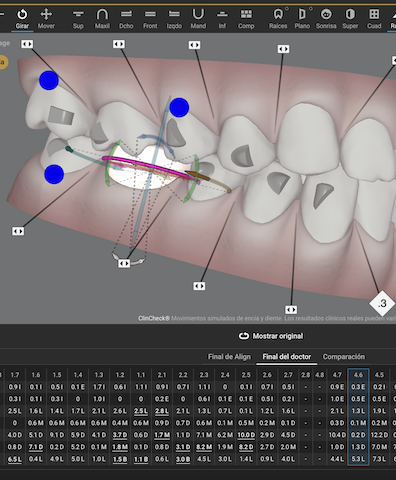Show the Dcho right side view
This screenshot has height=480, width=396.
pyautogui.click(x=126, y=19)
